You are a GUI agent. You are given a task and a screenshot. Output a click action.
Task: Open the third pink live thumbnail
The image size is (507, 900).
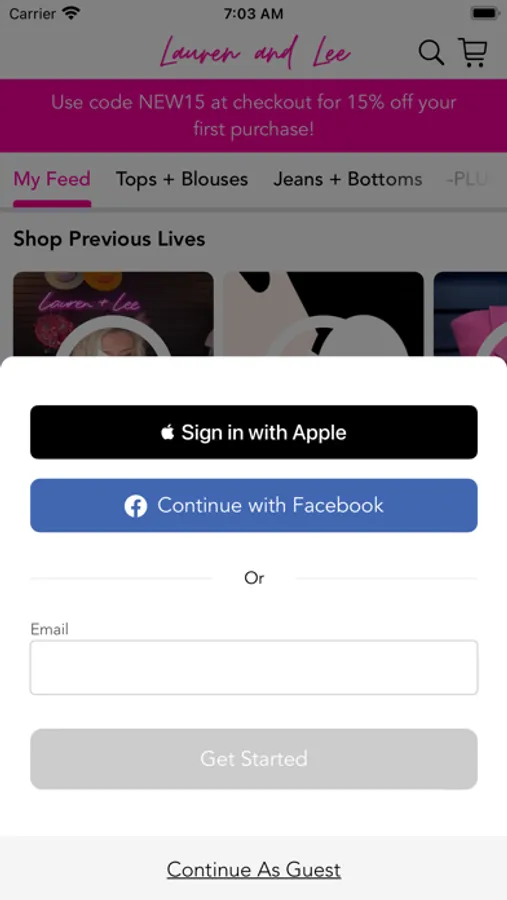(x=470, y=315)
